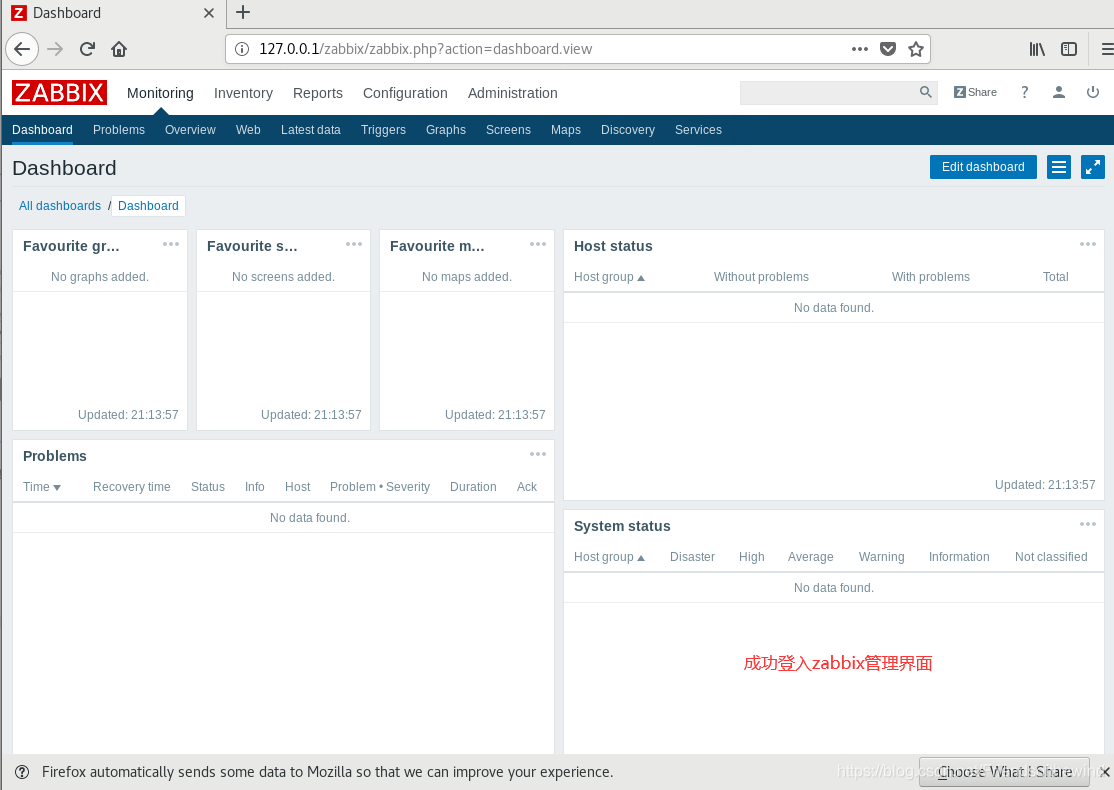Image resolution: width=1114 pixels, height=790 pixels.
Task: Click the 'Not classified' column header
Action: [x=1051, y=557]
